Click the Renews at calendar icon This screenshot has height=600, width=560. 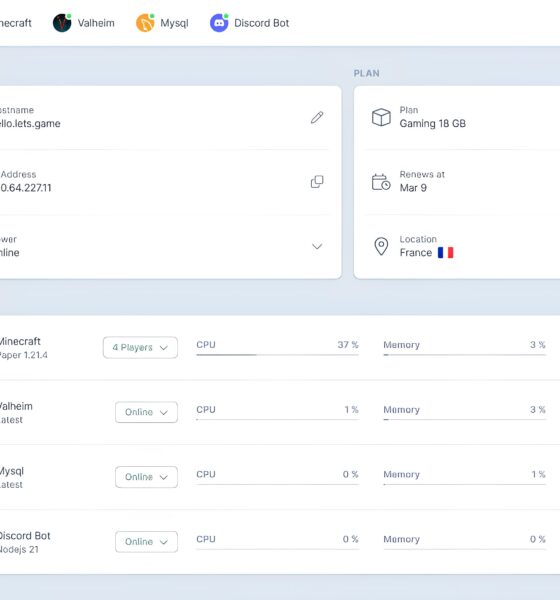[x=381, y=182]
